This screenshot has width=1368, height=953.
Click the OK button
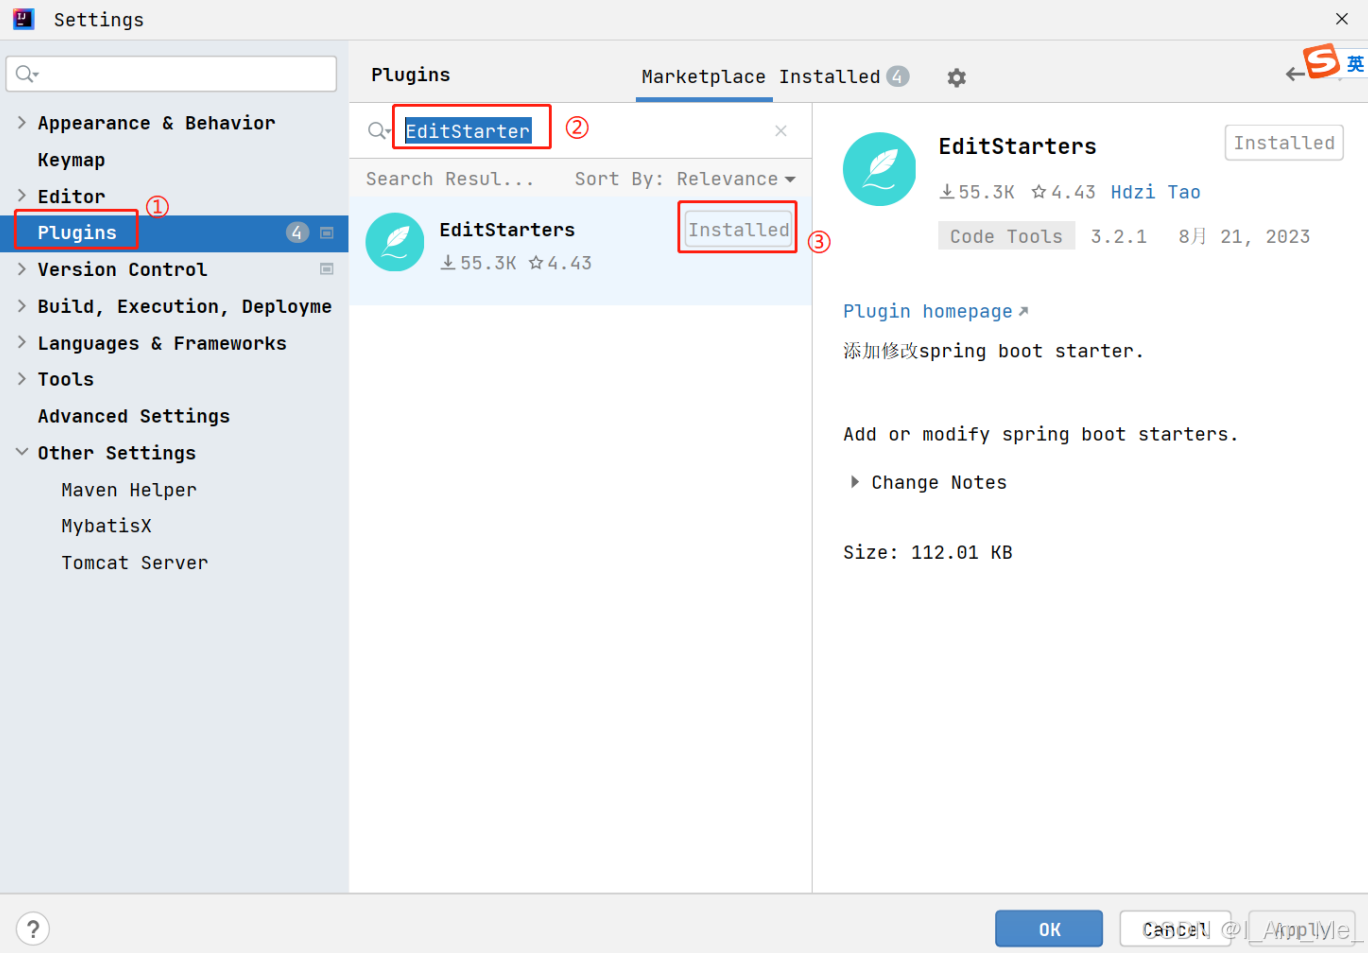coord(1049,929)
